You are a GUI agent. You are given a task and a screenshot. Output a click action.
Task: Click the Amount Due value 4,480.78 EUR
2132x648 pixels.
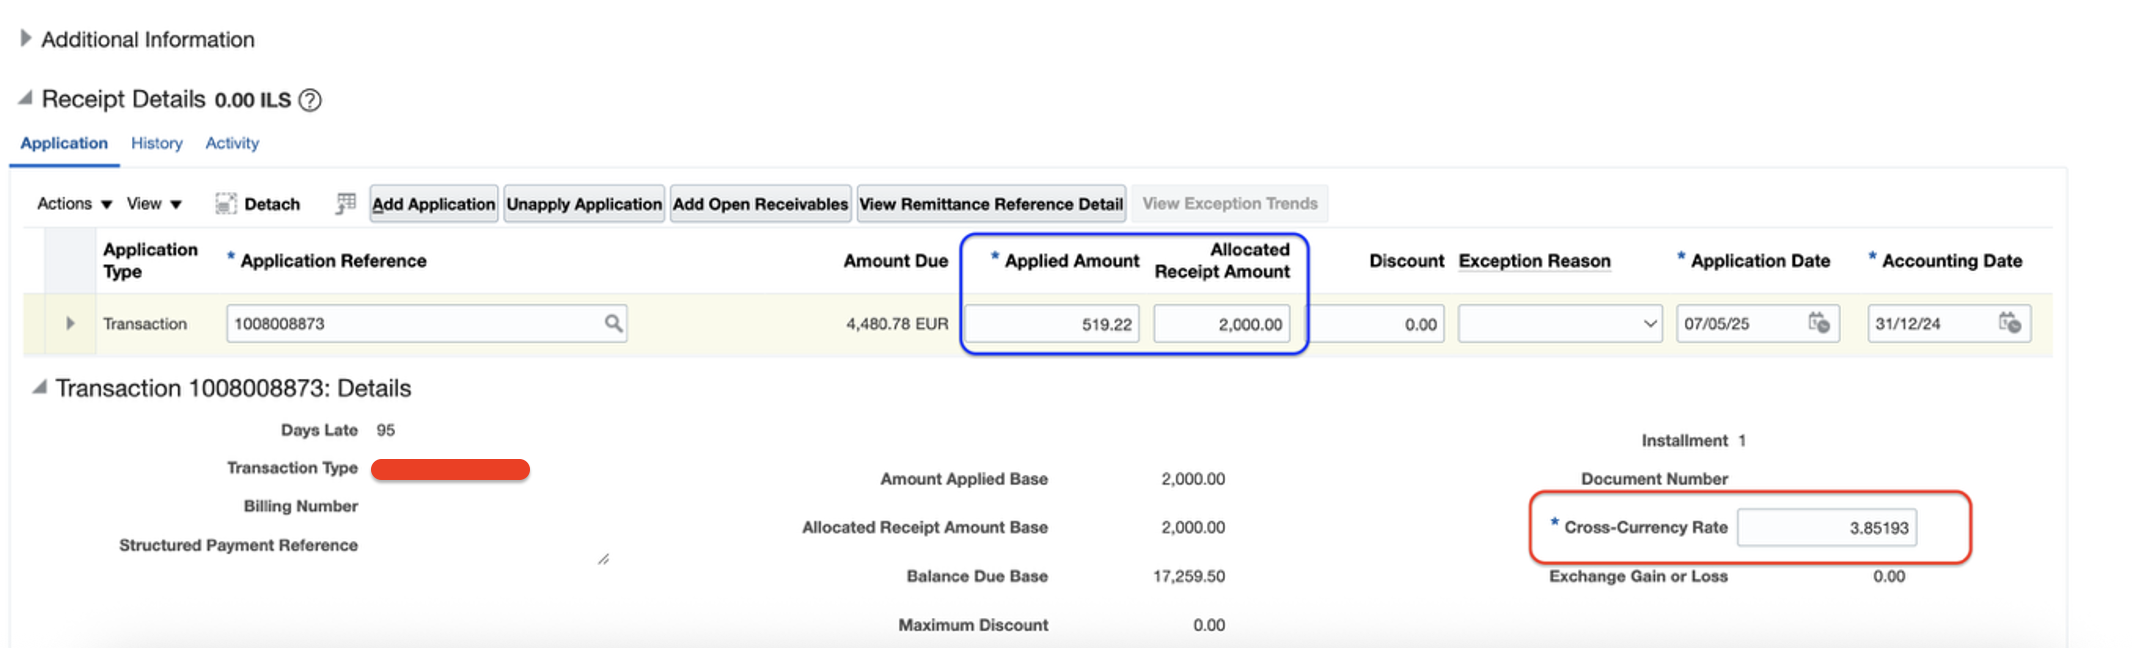pos(897,324)
